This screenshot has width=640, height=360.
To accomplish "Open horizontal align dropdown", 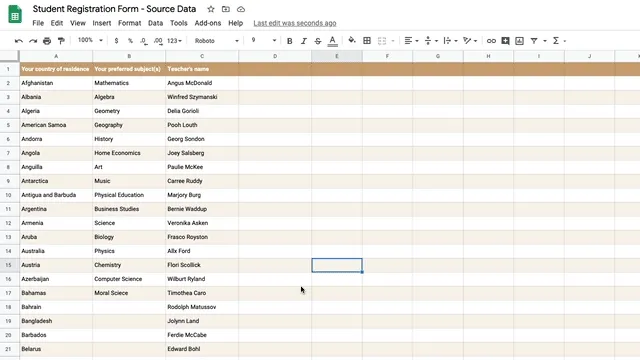I will [411, 41].
